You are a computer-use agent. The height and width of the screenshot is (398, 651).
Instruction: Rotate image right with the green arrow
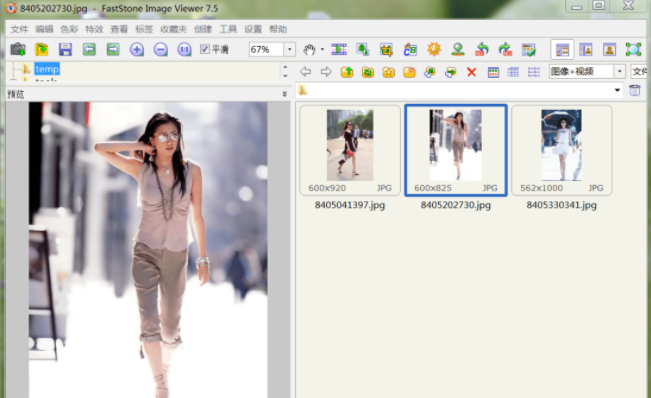pos(505,49)
